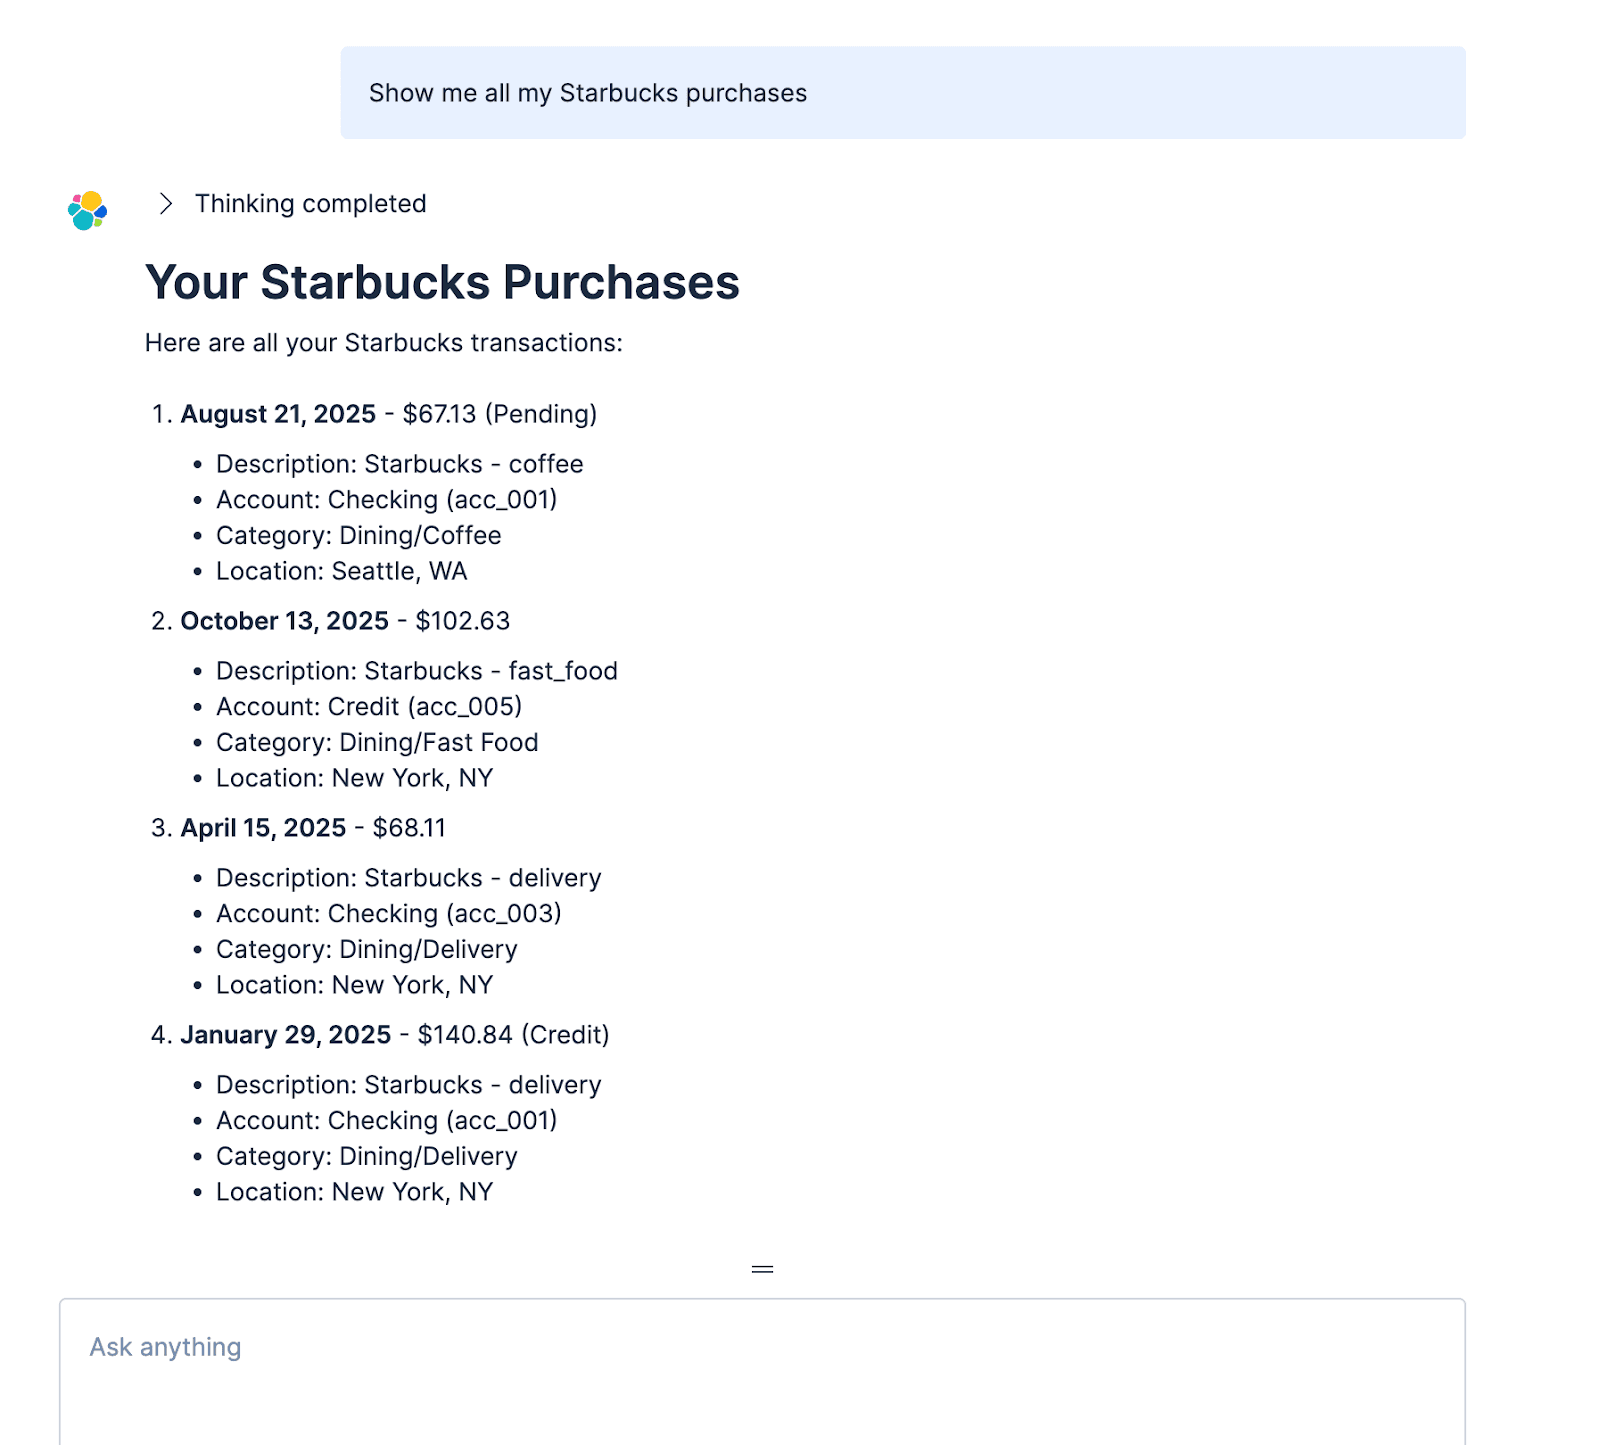Click "Description: Starbucks - coffee" line
The width and height of the screenshot is (1600, 1445).
[399, 464]
